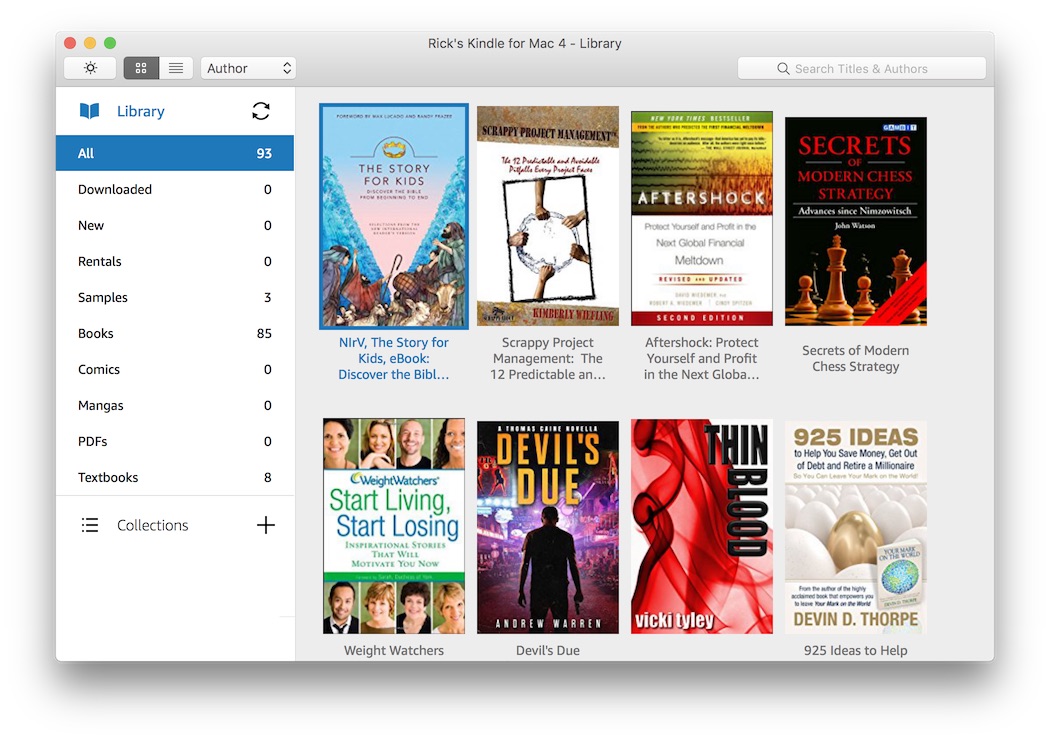Open the Library heading link

[x=141, y=111]
